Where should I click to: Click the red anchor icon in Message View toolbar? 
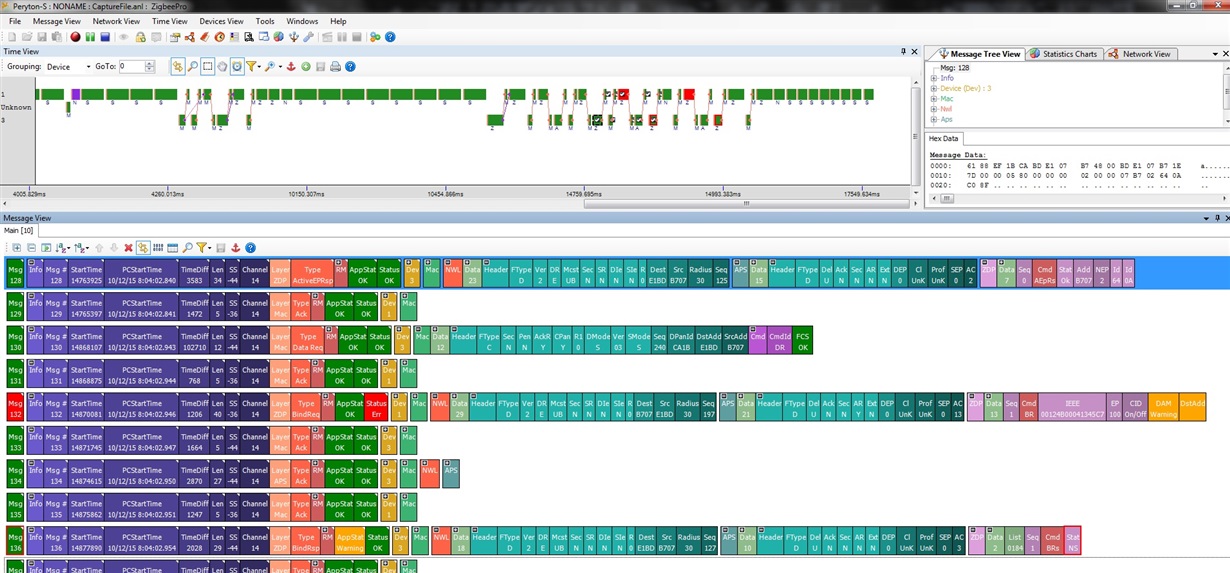pyautogui.click(x=236, y=248)
